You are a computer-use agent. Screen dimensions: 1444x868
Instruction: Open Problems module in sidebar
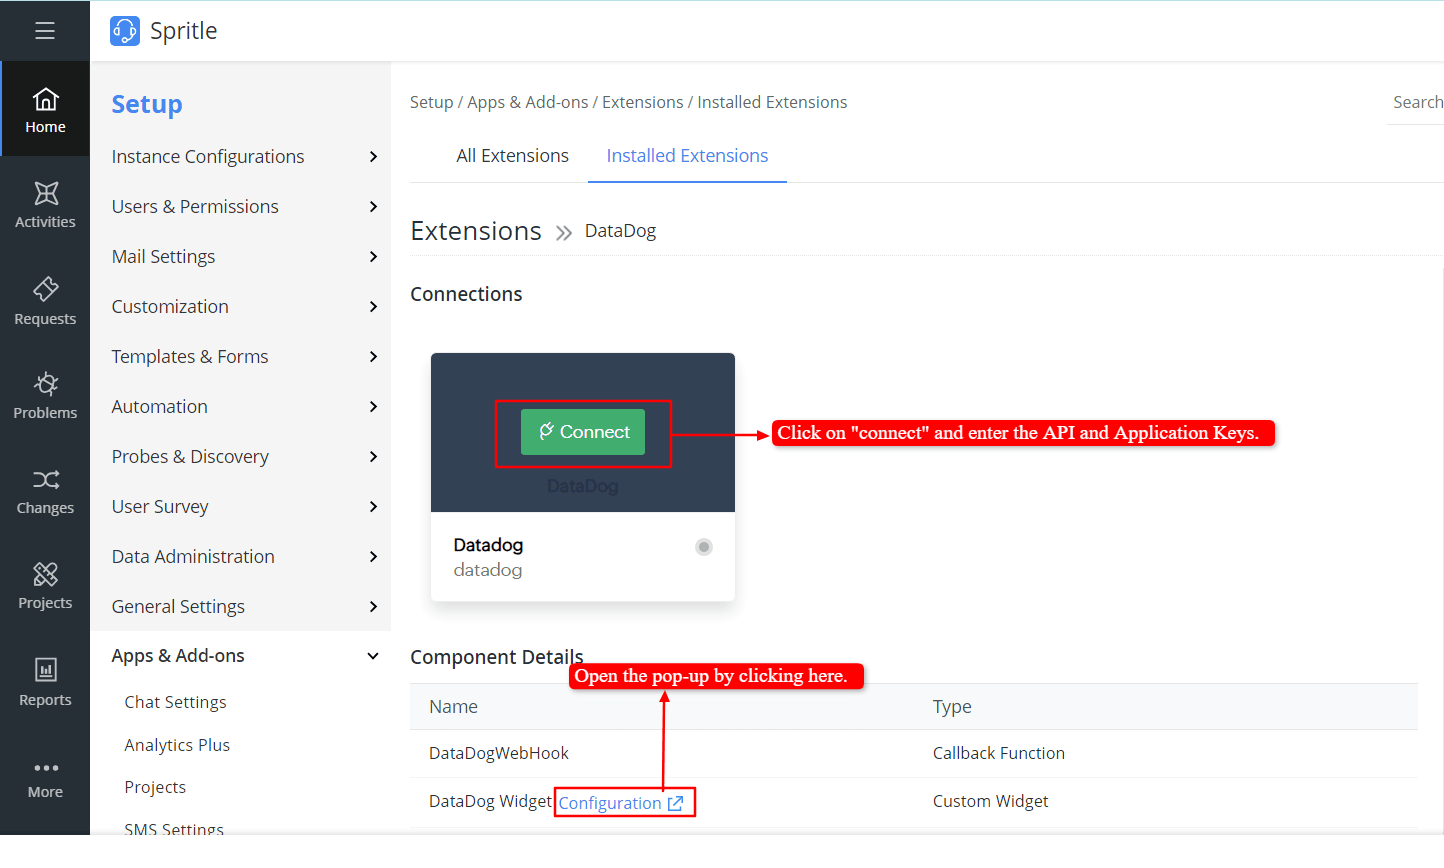[x=45, y=396]
